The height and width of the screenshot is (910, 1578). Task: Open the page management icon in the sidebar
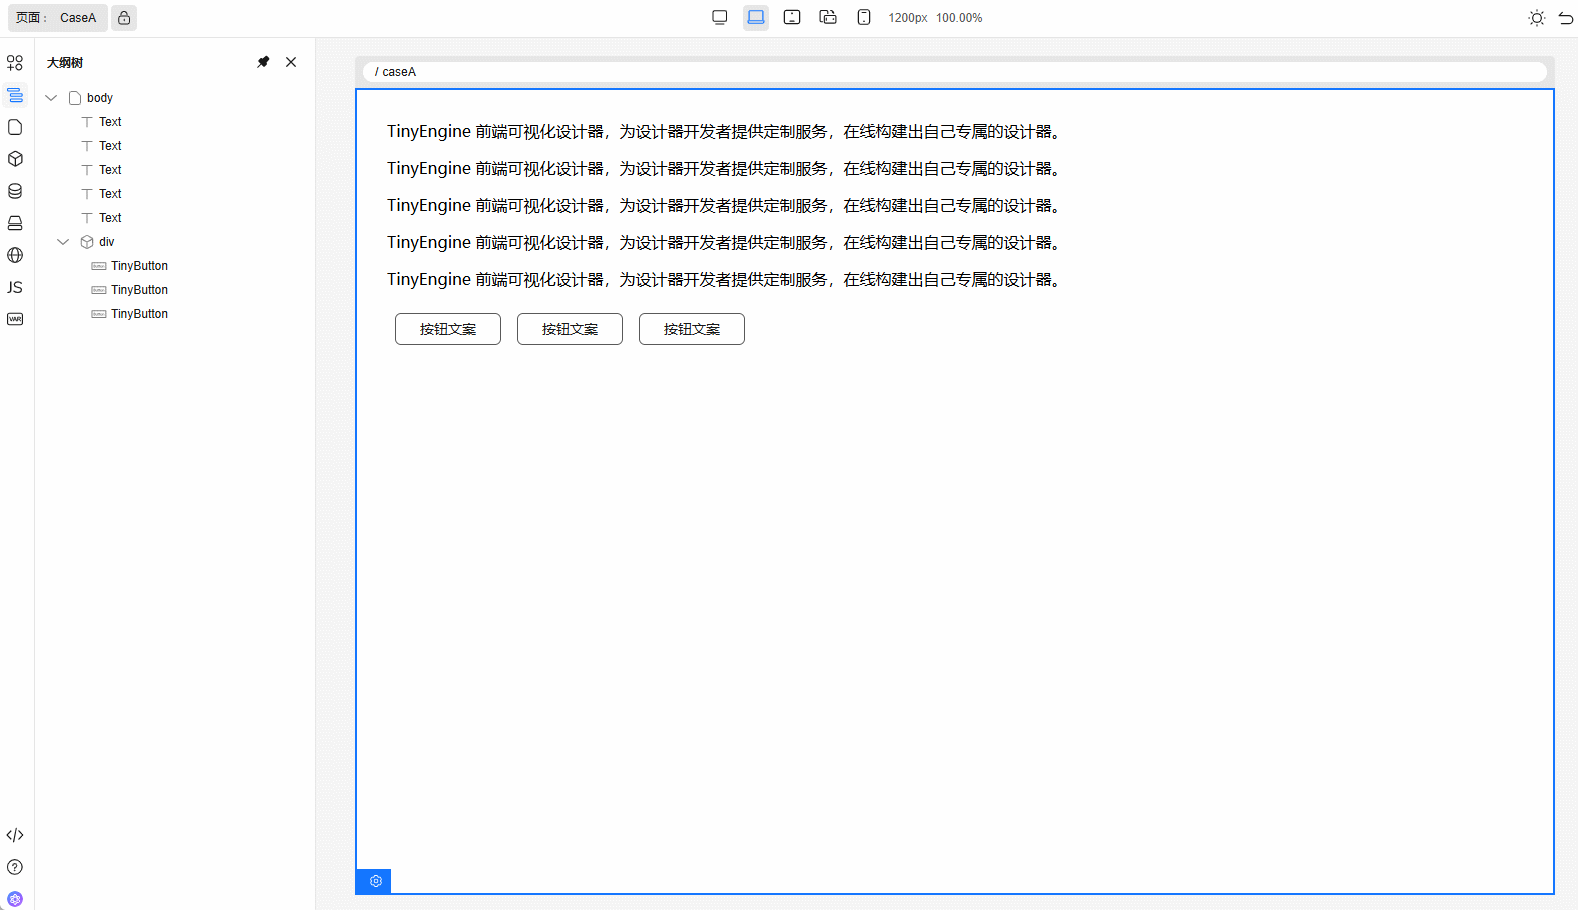pos(15,127)
